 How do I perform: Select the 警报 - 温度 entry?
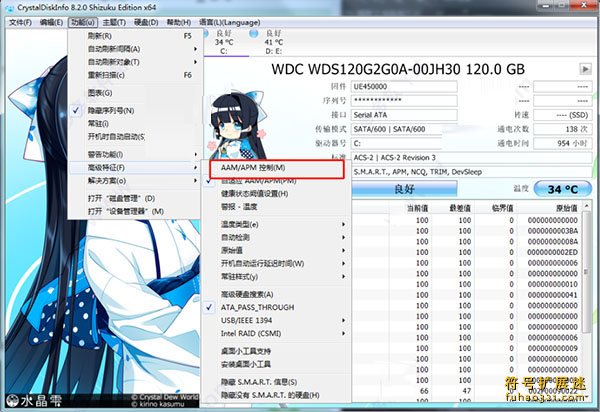pos(276,207)
